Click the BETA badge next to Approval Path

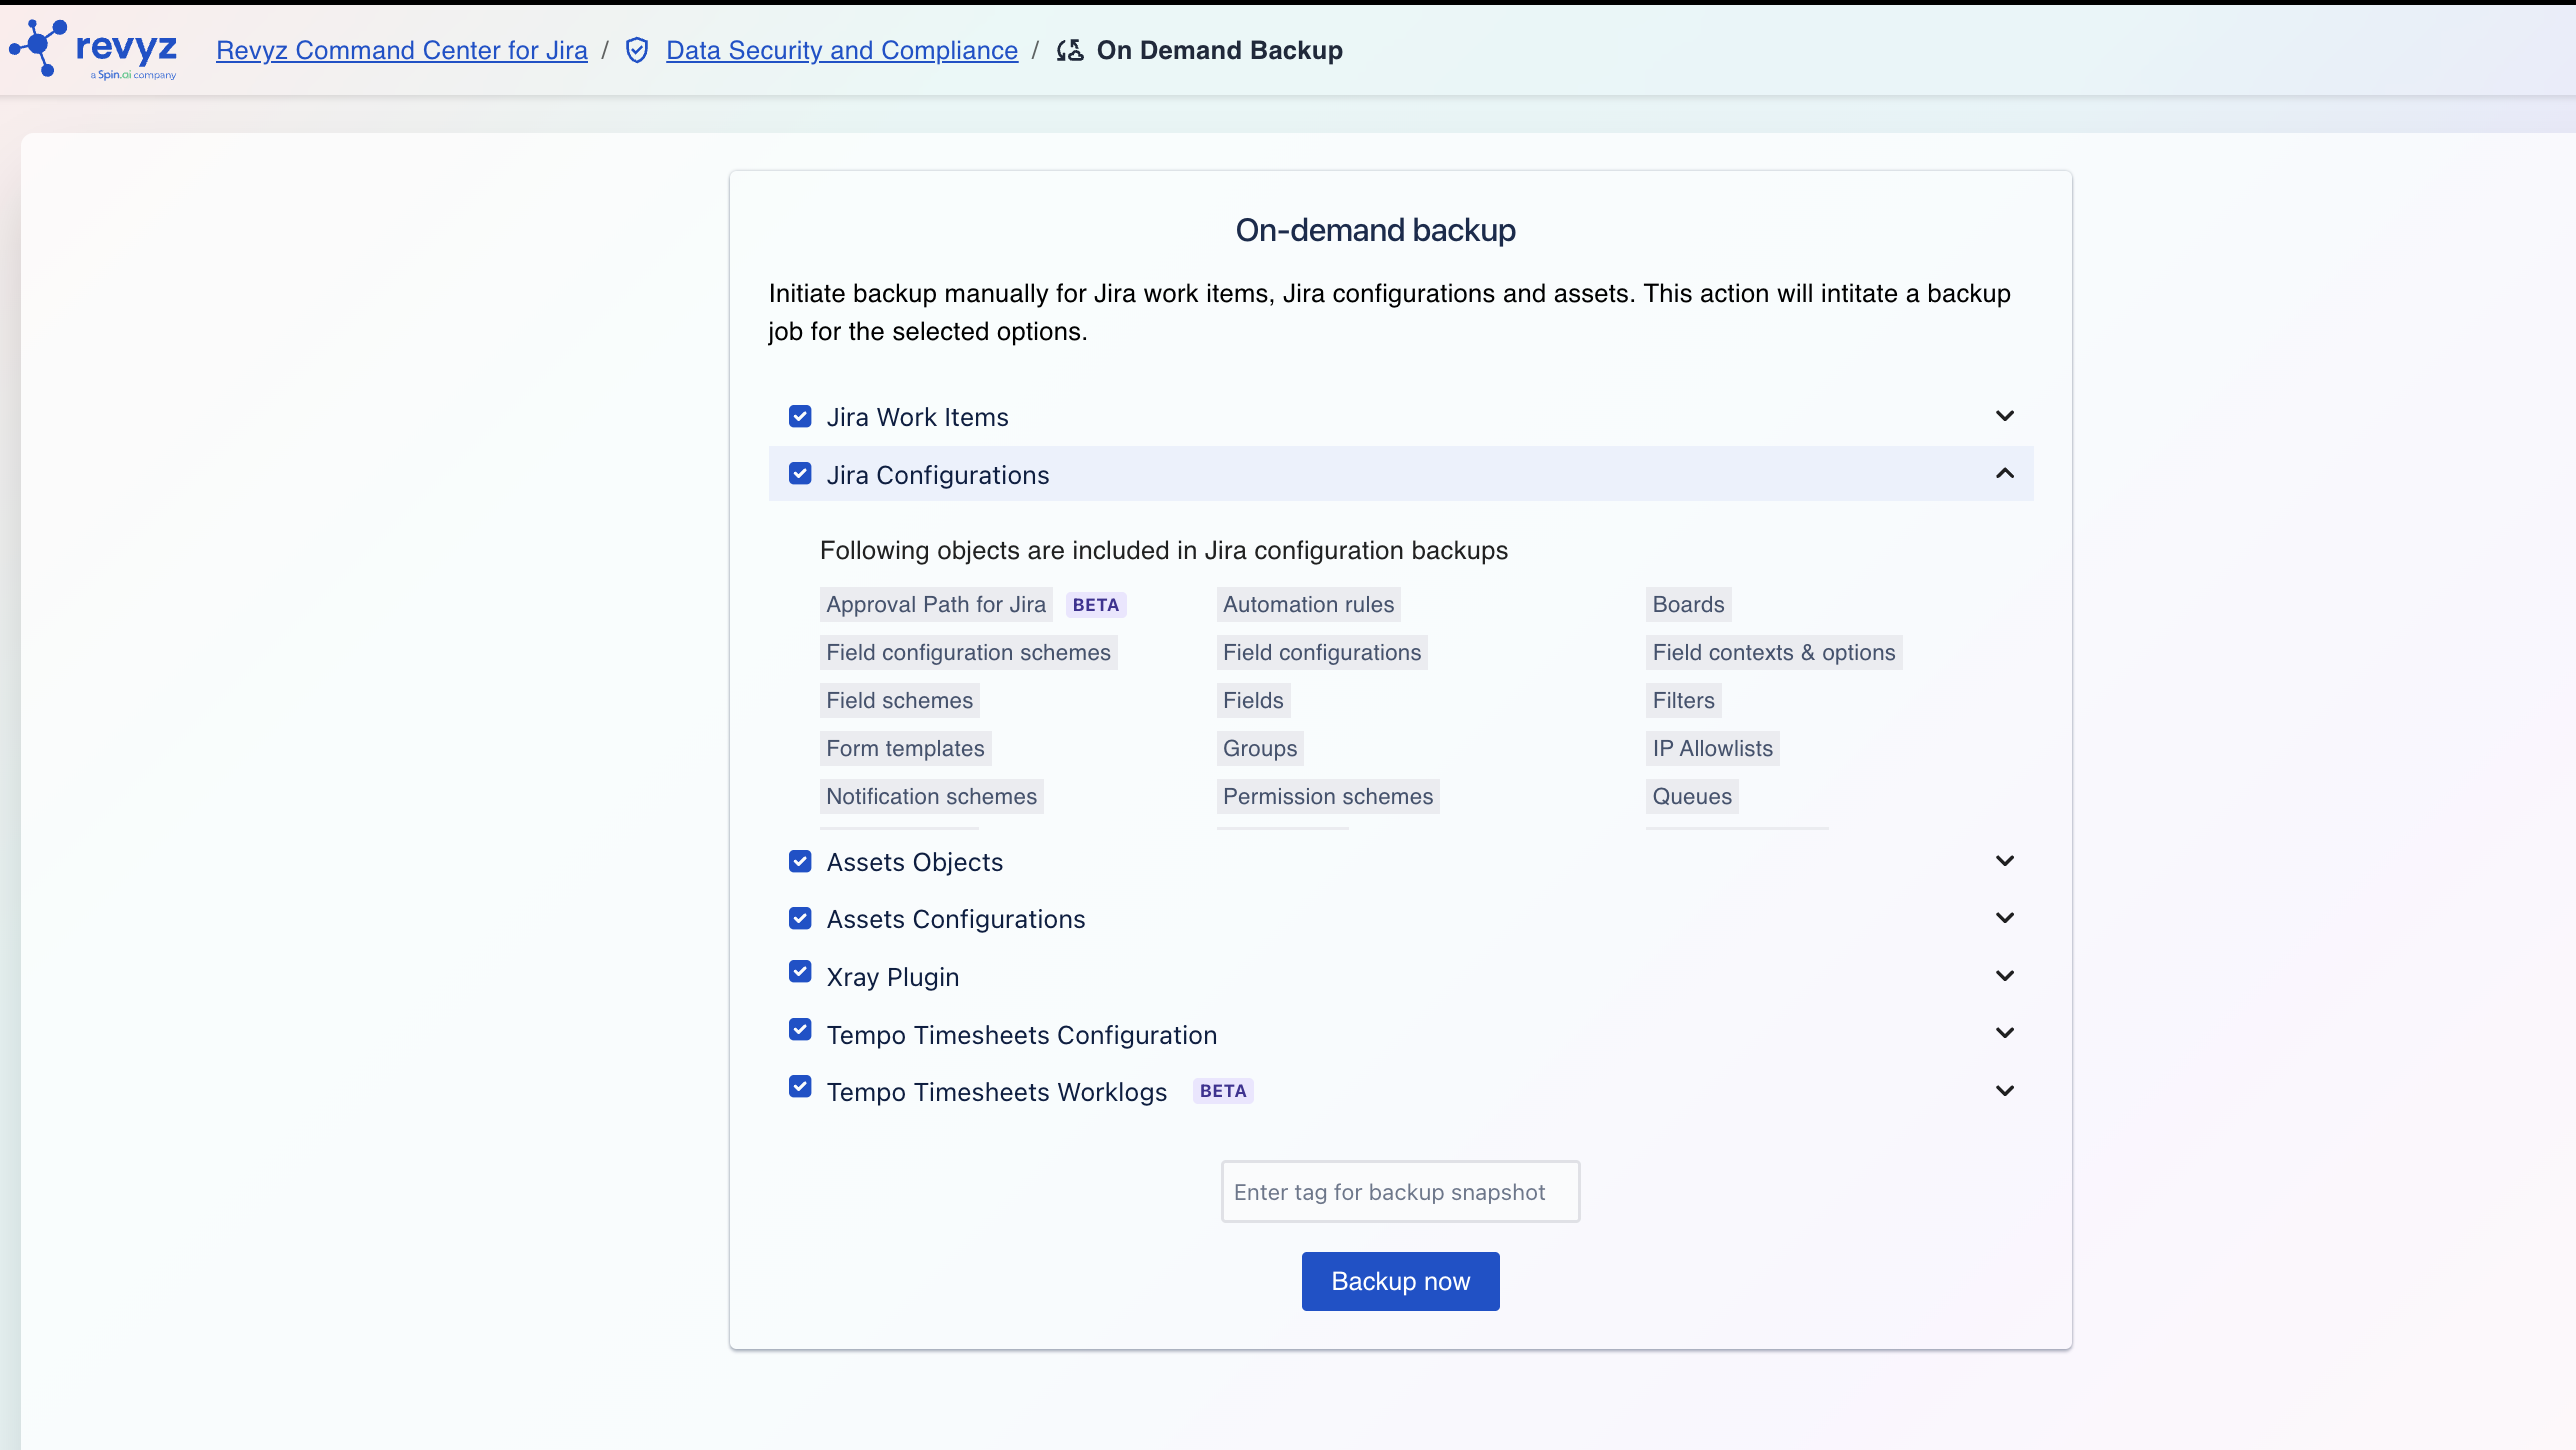[x=1095, y=605]
